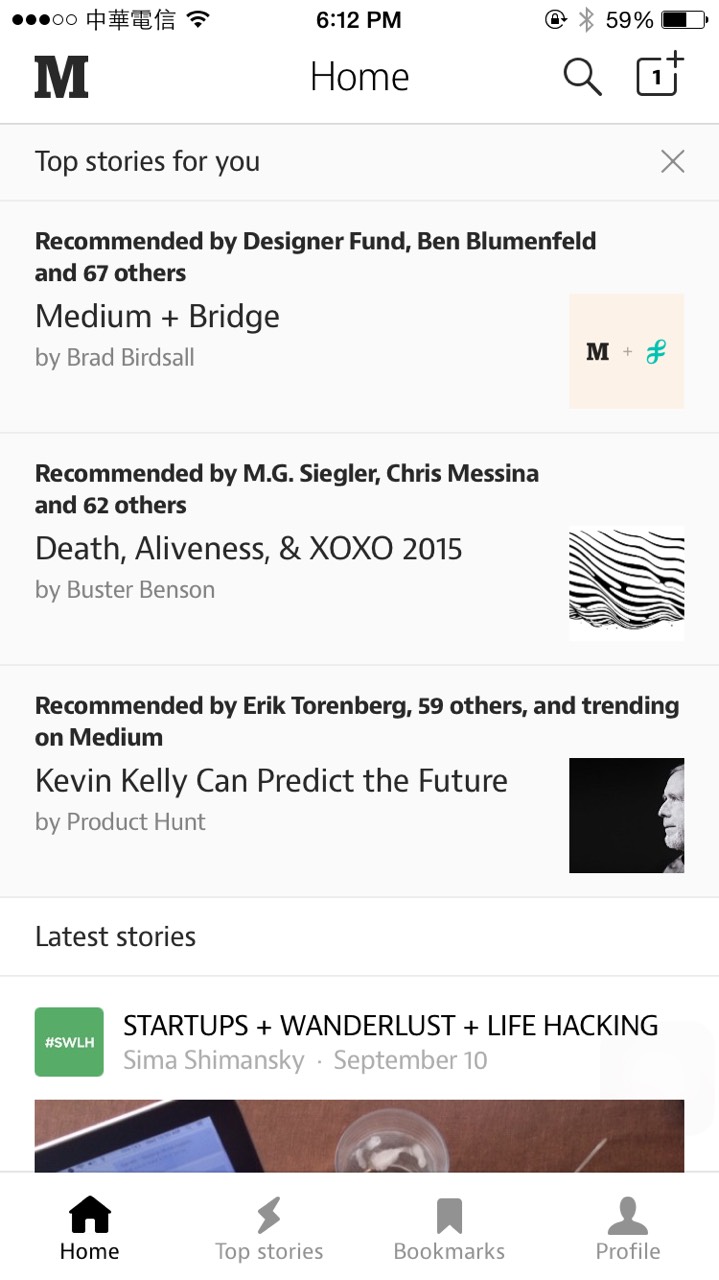
Task: Dismiss the Top stories for you section
Action: (673, 162)
